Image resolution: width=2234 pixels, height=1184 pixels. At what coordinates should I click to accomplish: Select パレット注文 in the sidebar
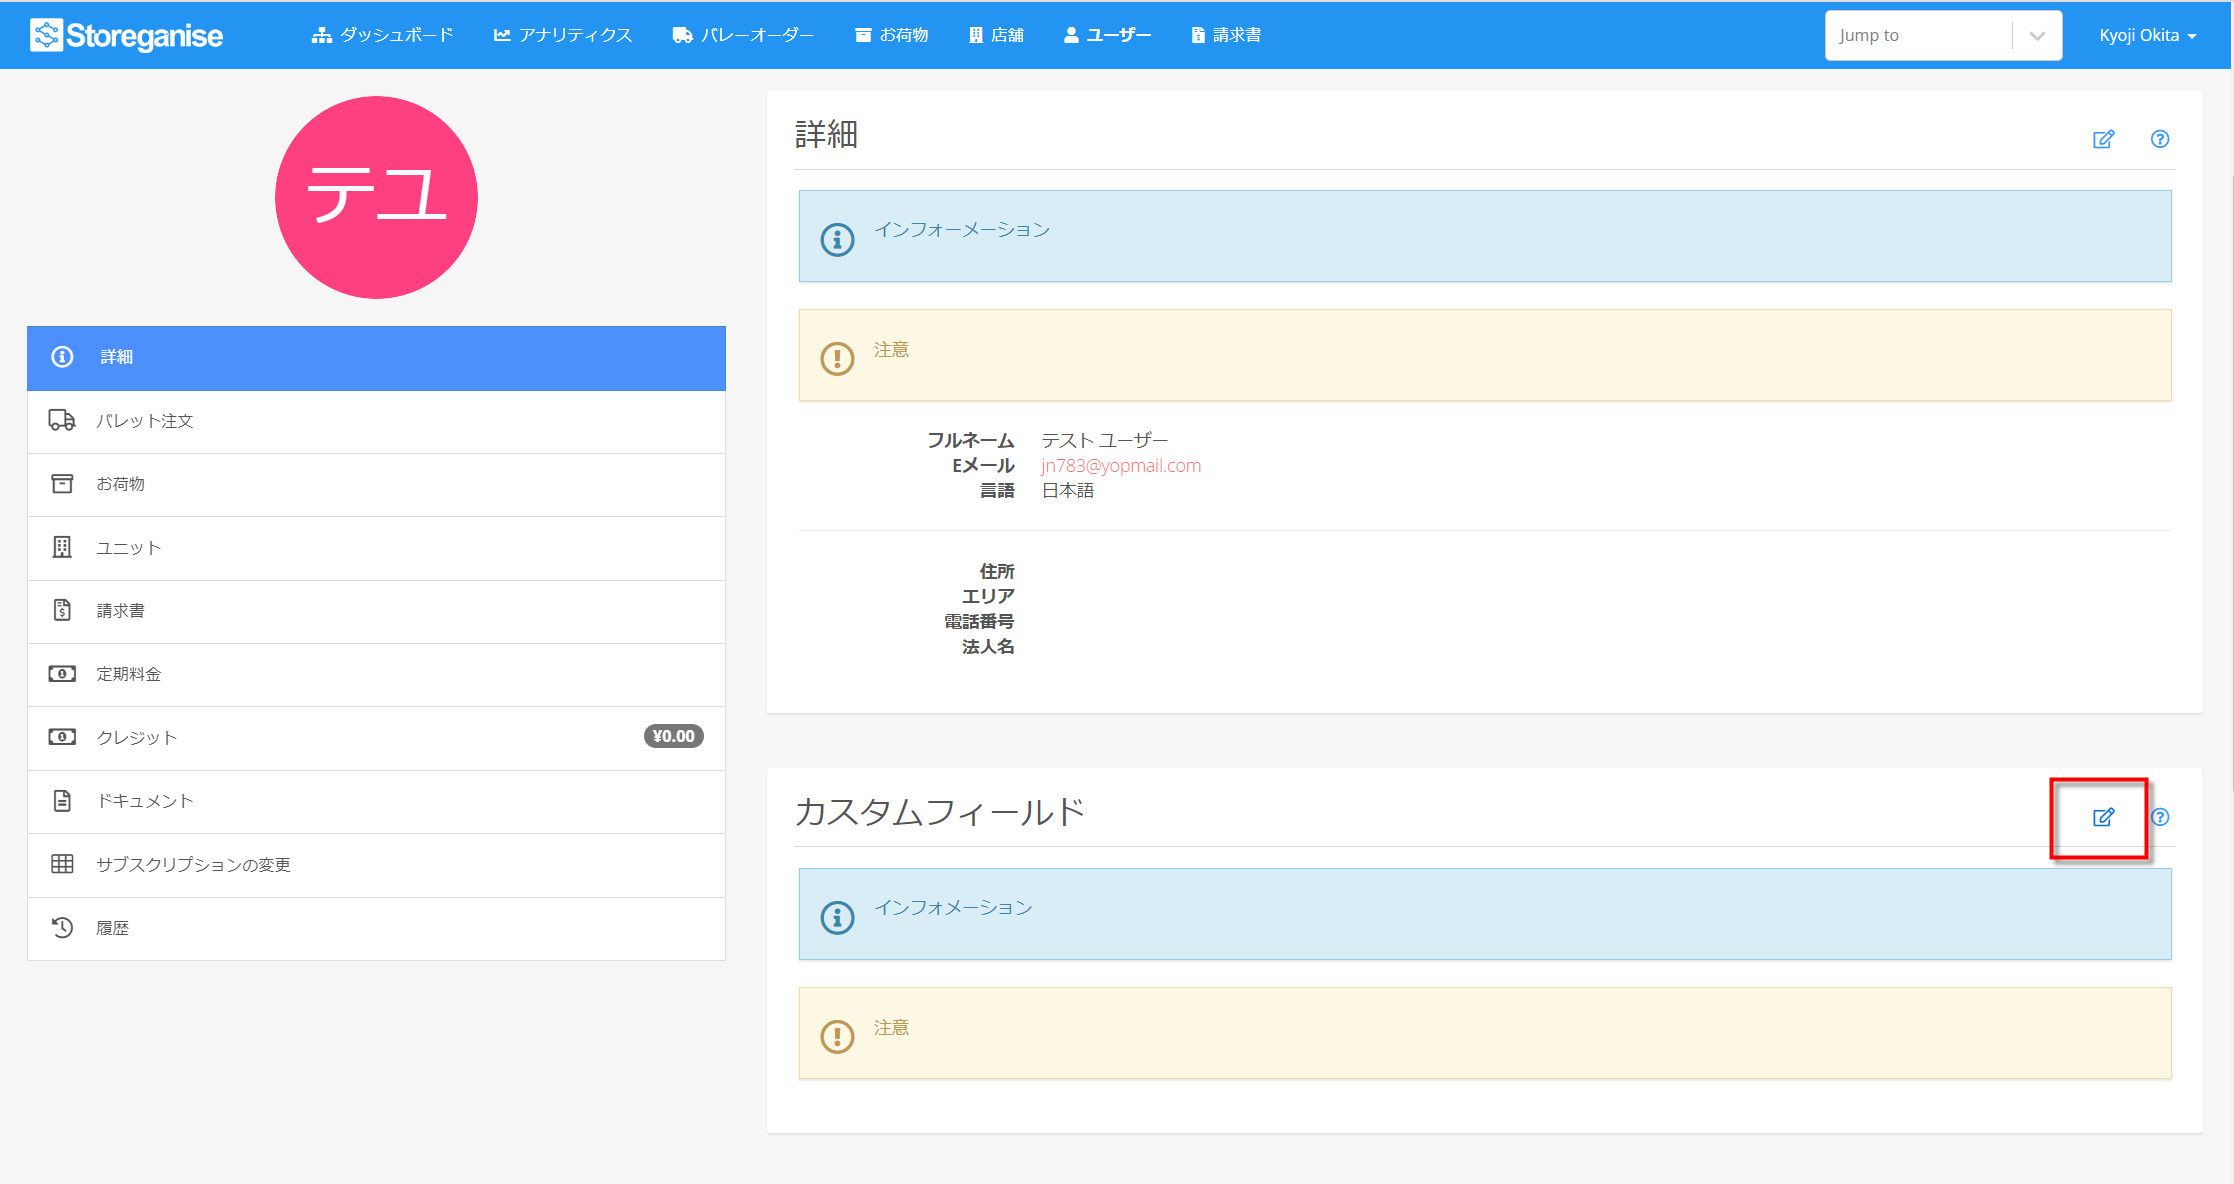pos(376,421)
